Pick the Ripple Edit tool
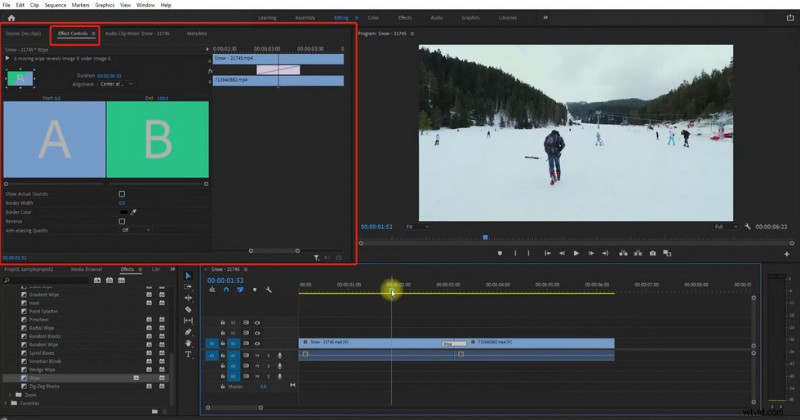The width and height of the screenshot is (800, 420). [188, 298]
